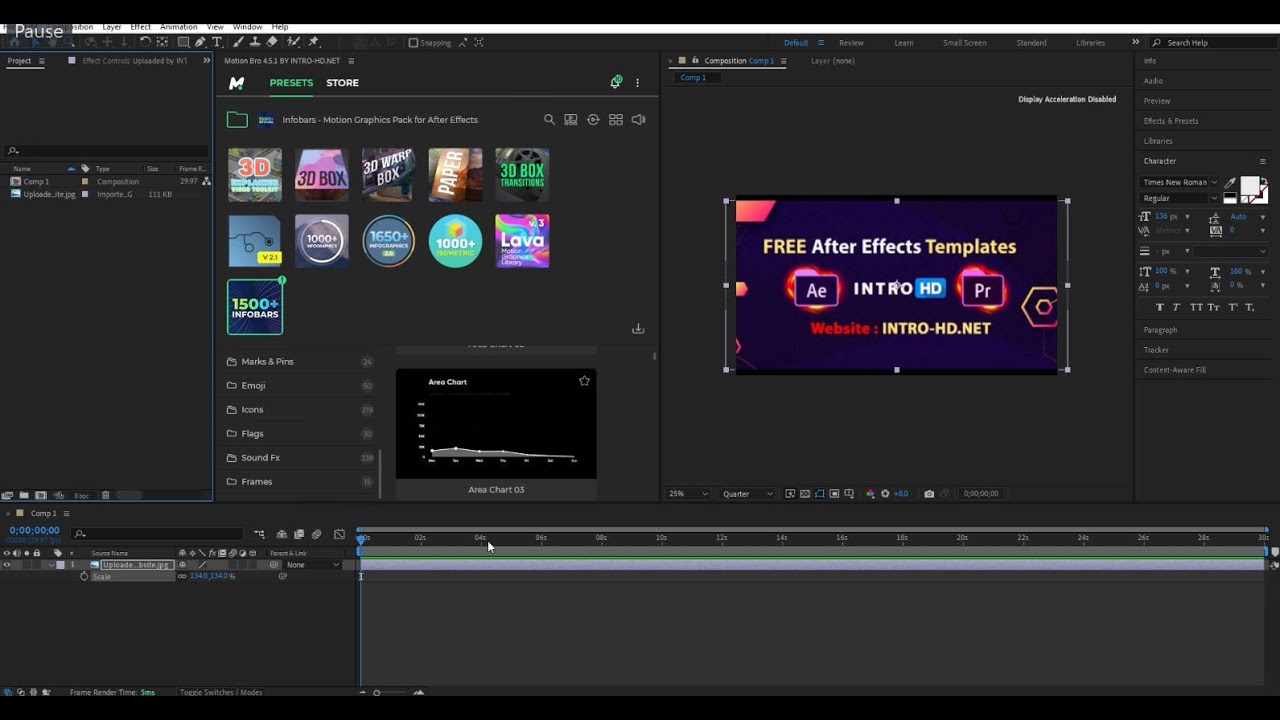The width and height of the screenshot is (1280, 720).
Task: Select the Type tool in toolbar
Action: click(x=216, y=42)
